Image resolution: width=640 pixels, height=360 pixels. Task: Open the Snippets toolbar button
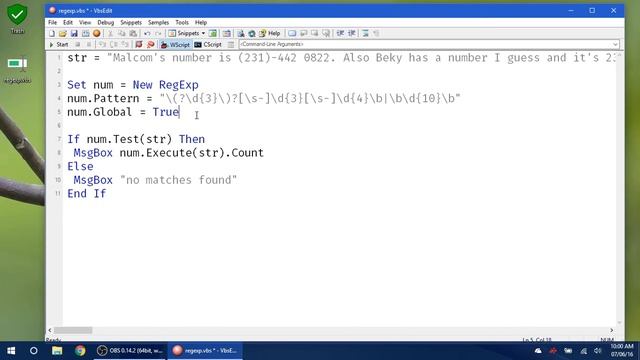click(187, 33)
